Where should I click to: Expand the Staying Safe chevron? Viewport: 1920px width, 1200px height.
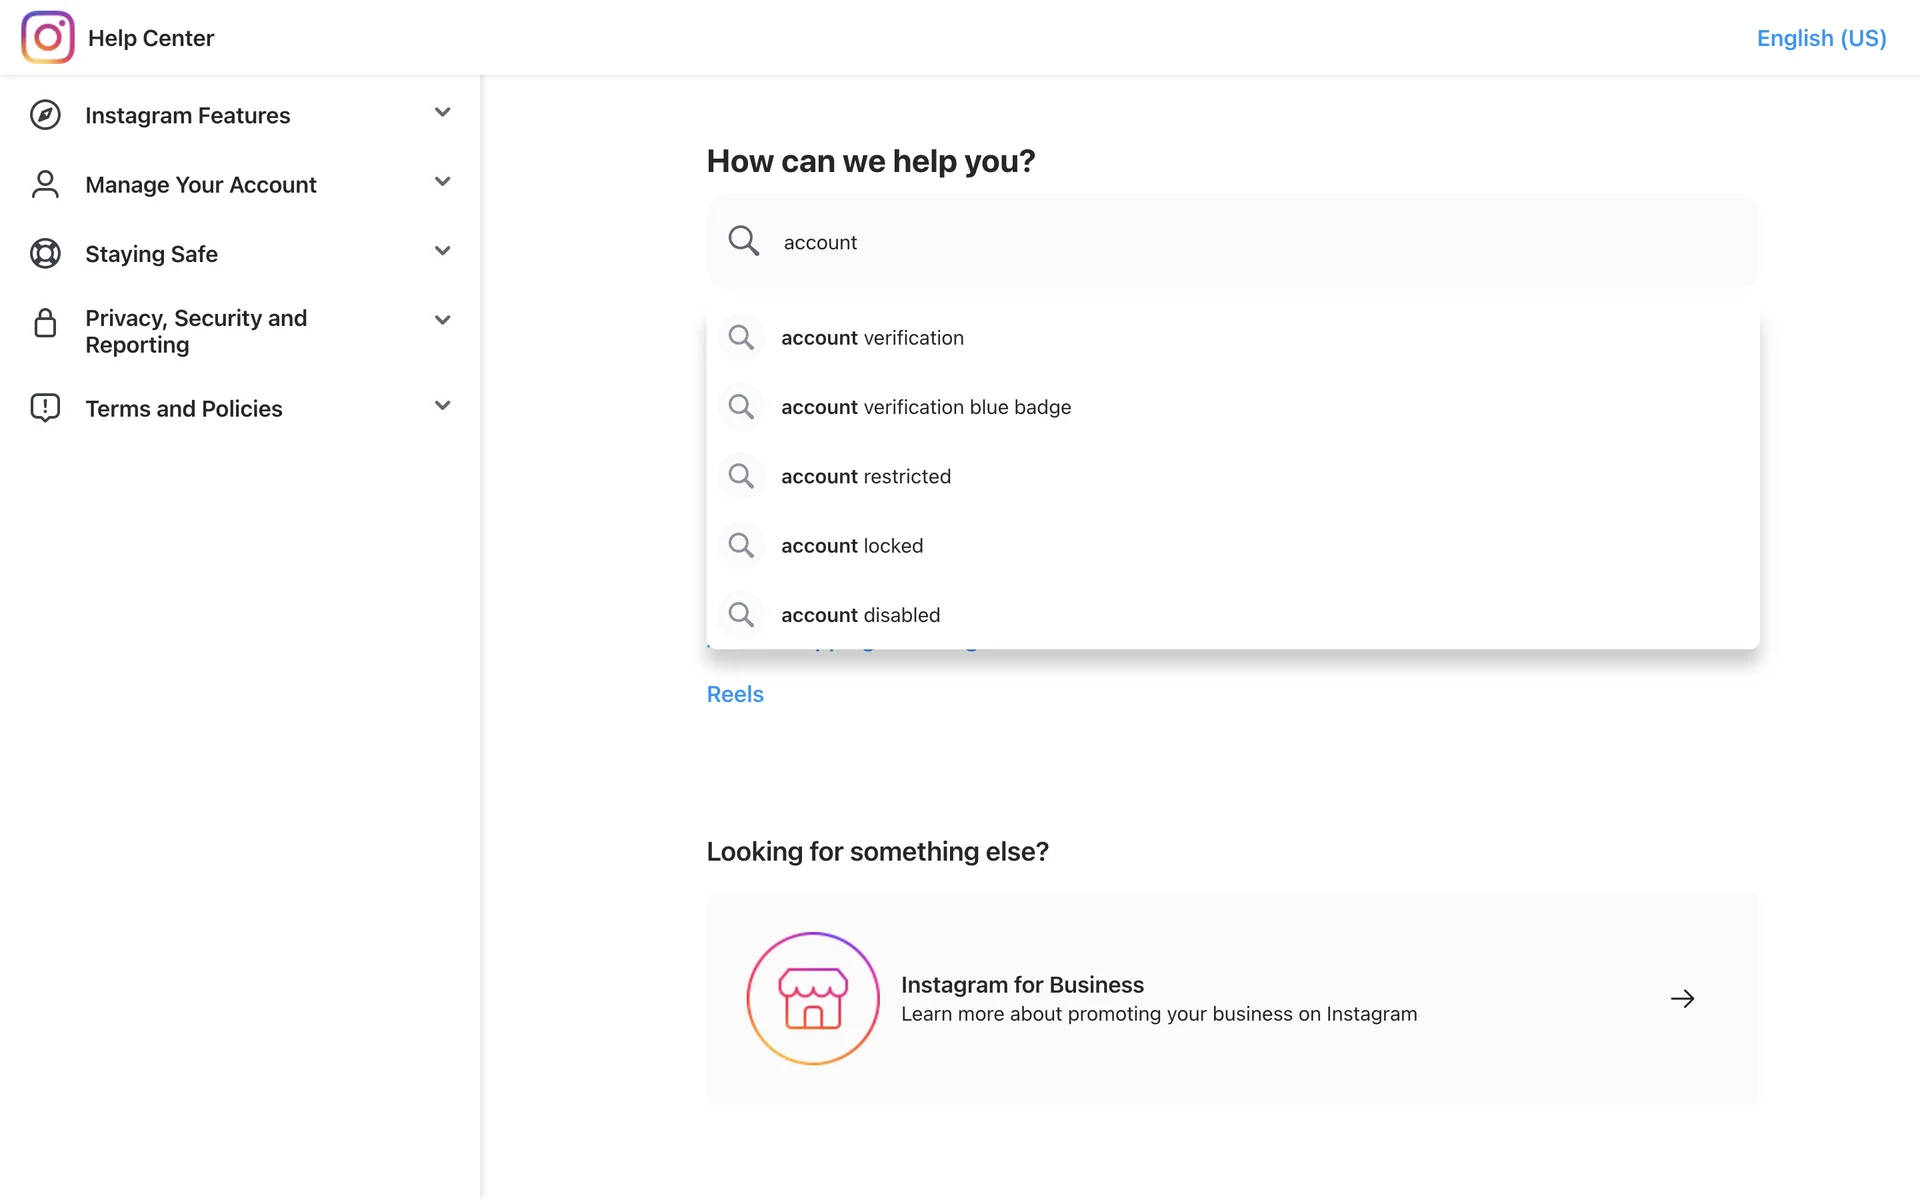point(442,251)
